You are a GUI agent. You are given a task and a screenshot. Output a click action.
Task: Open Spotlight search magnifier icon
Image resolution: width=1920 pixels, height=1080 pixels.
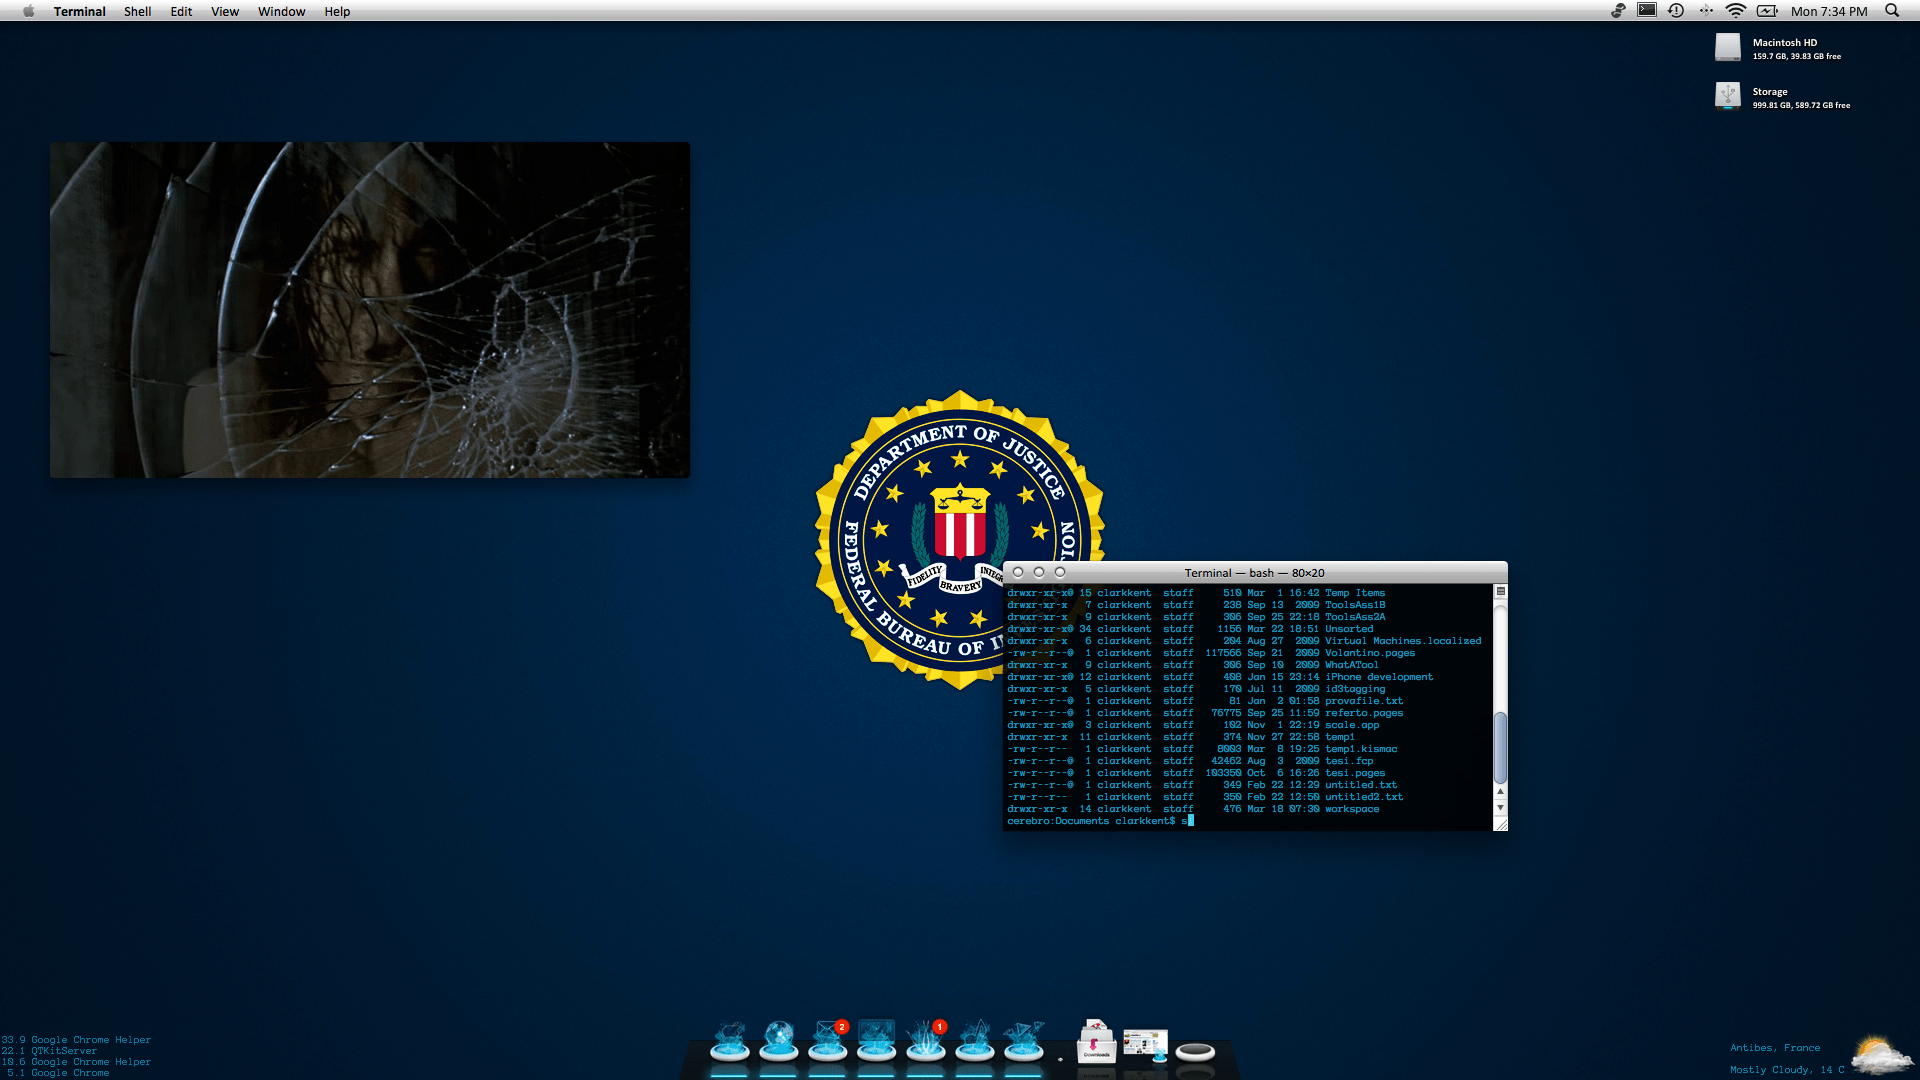[1892, 11]
